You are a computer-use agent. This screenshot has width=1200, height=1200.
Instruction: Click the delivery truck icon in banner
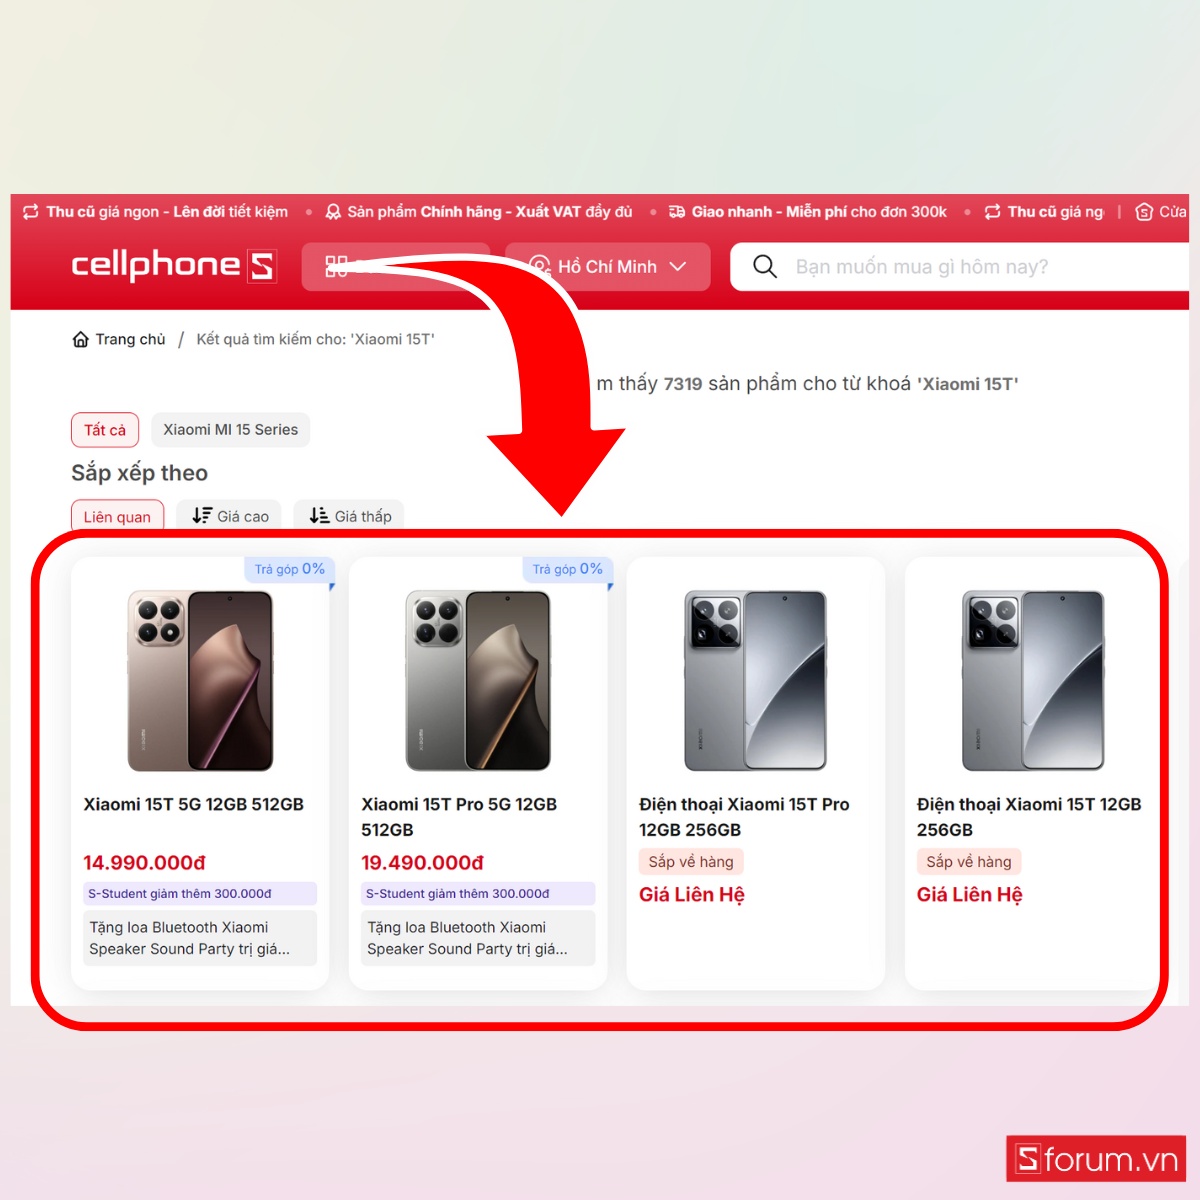pos(677,212)
